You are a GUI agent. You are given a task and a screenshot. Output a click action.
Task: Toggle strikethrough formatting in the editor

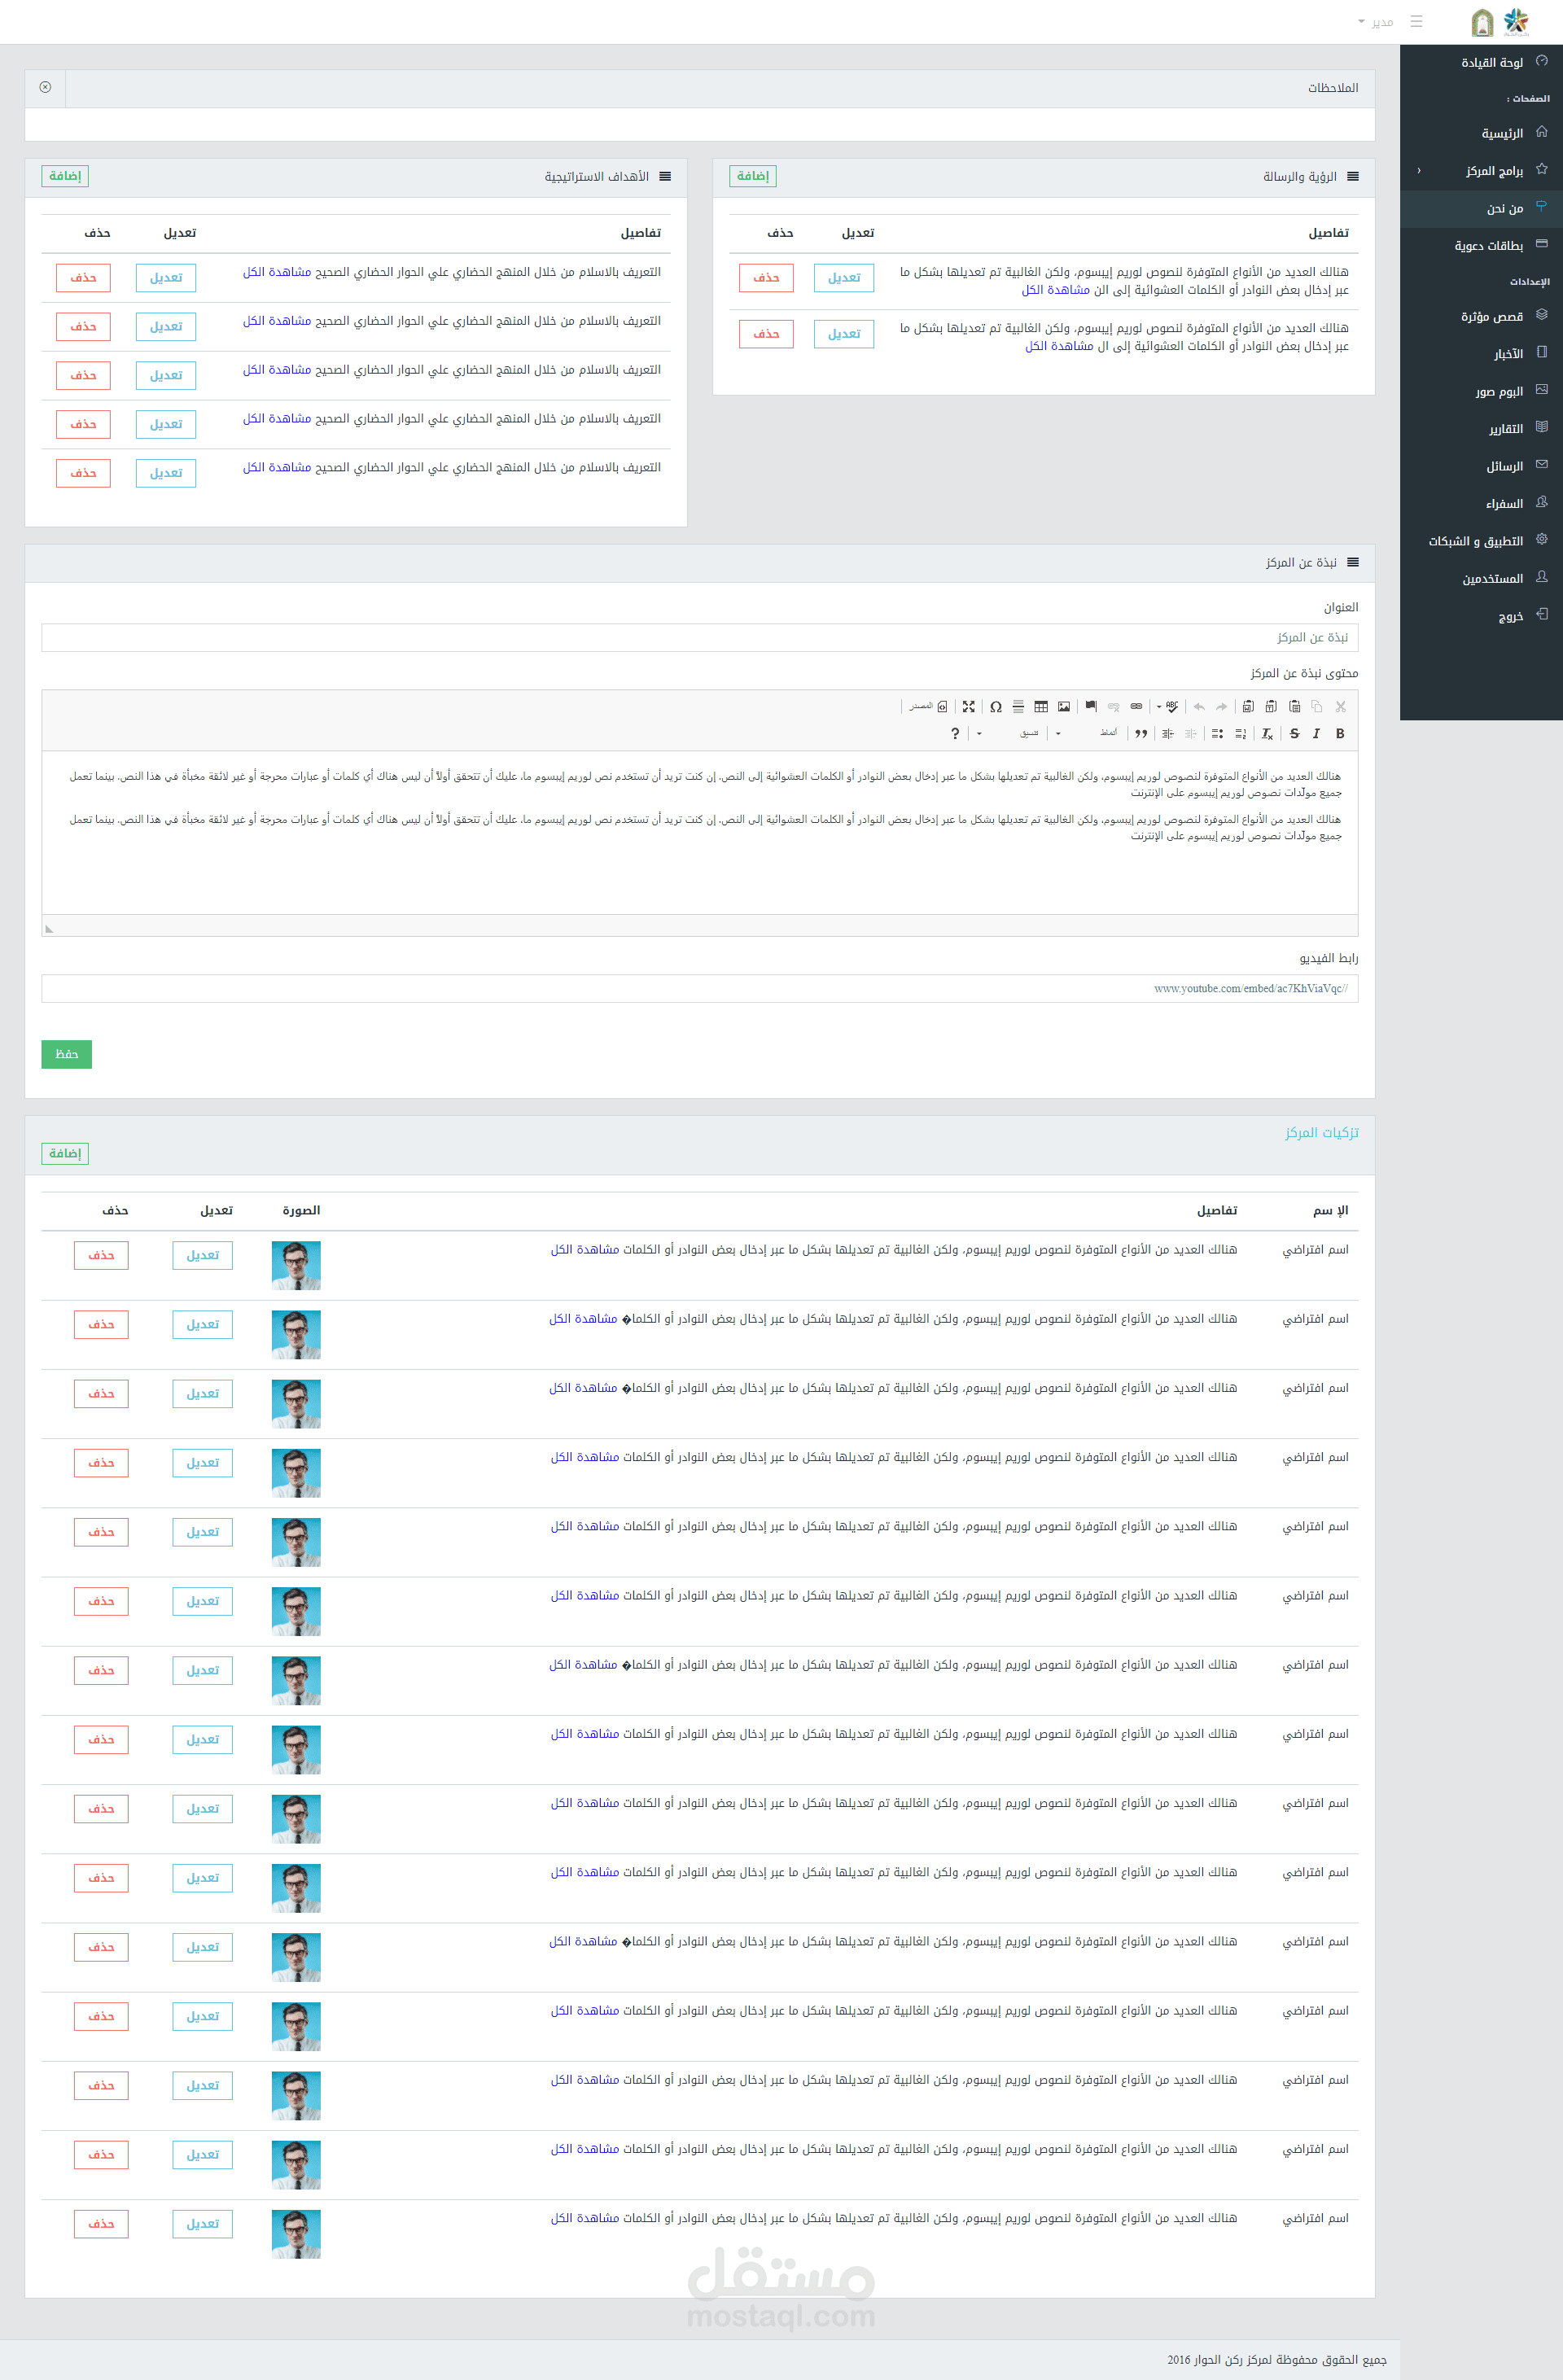(x=1294, y=734)
